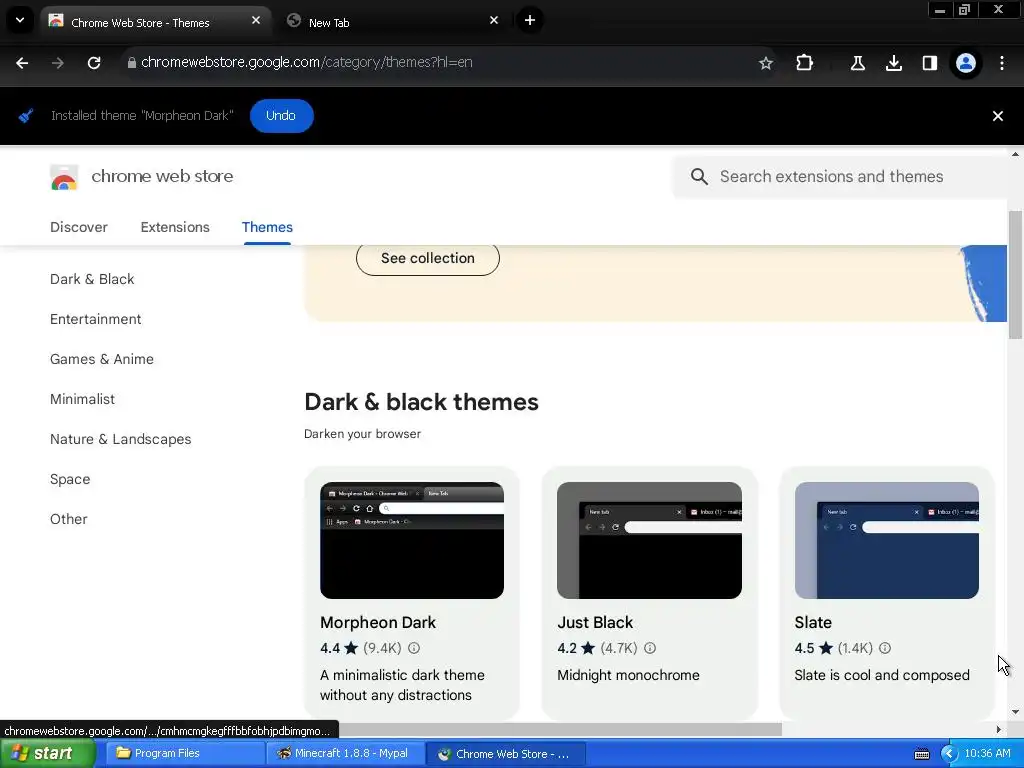View site info lock icon
This screenshot has width=1024, height=768.
coord(132,63)
